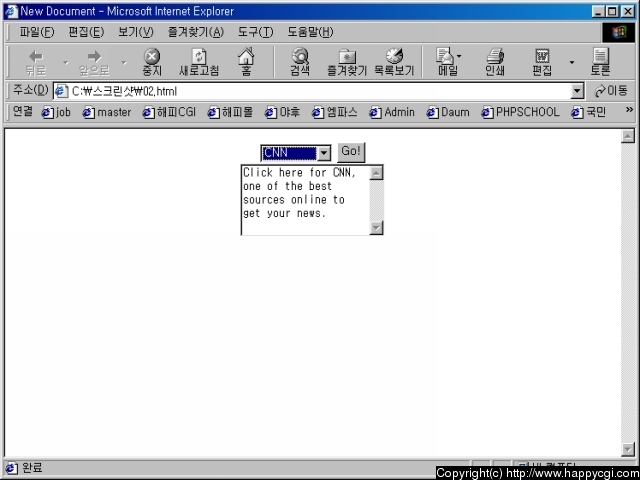Click the Windows logo throbber icon
Screen dimensions: 640x480
coord(618,32)
